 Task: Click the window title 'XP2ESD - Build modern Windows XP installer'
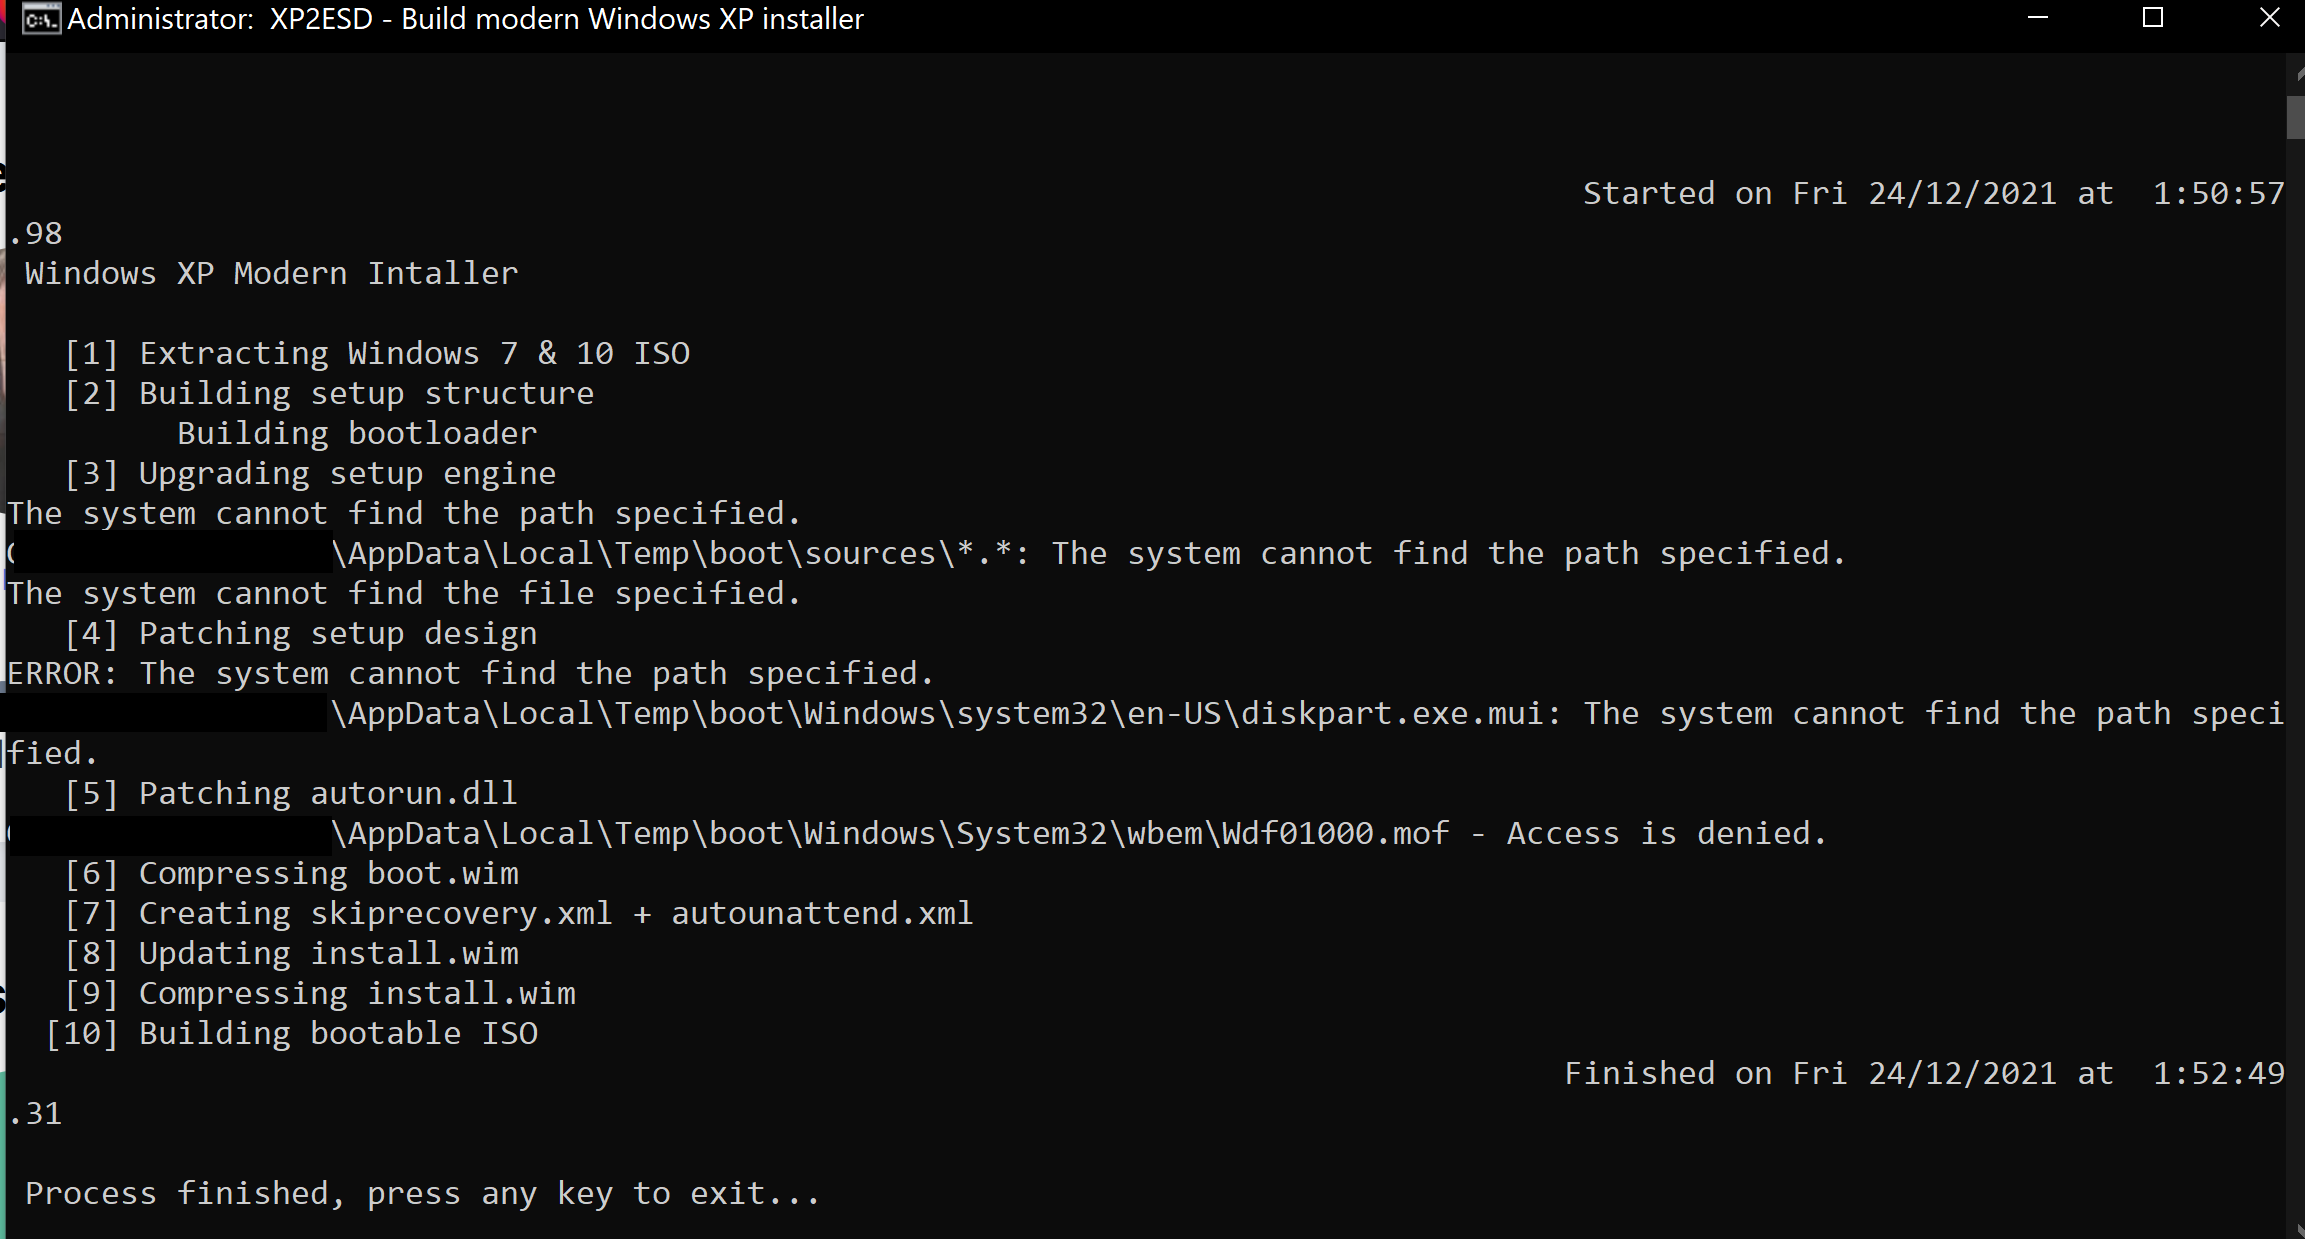click(x=566, y=19)
